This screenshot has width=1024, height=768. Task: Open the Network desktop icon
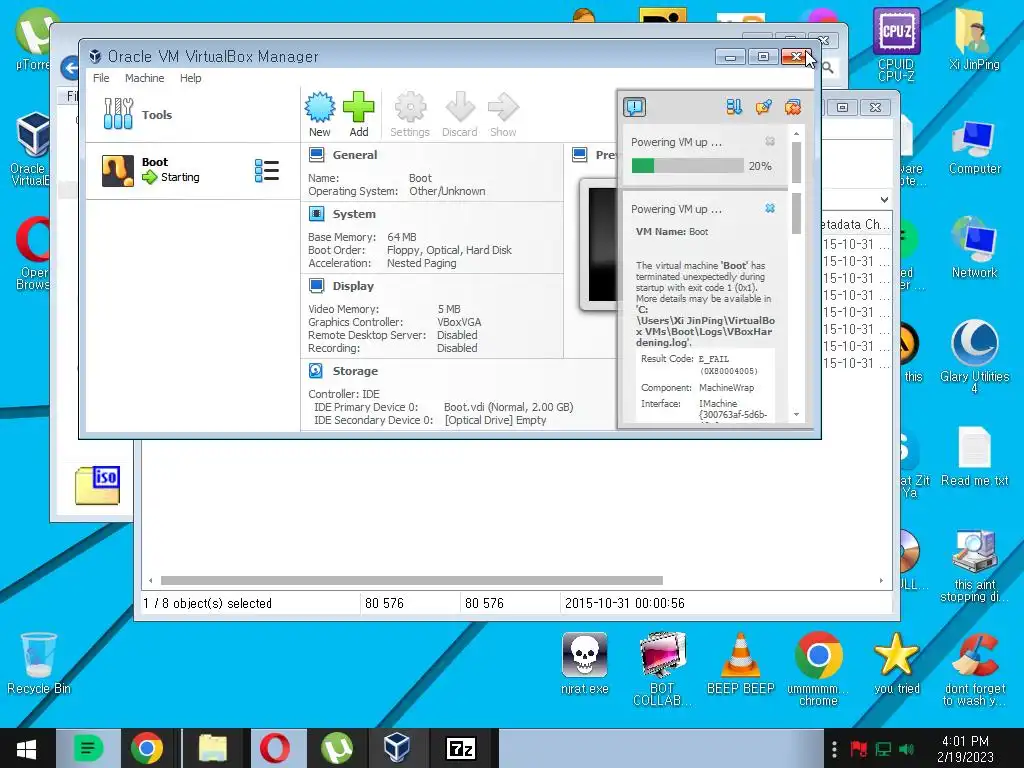(x=974, y=248)
